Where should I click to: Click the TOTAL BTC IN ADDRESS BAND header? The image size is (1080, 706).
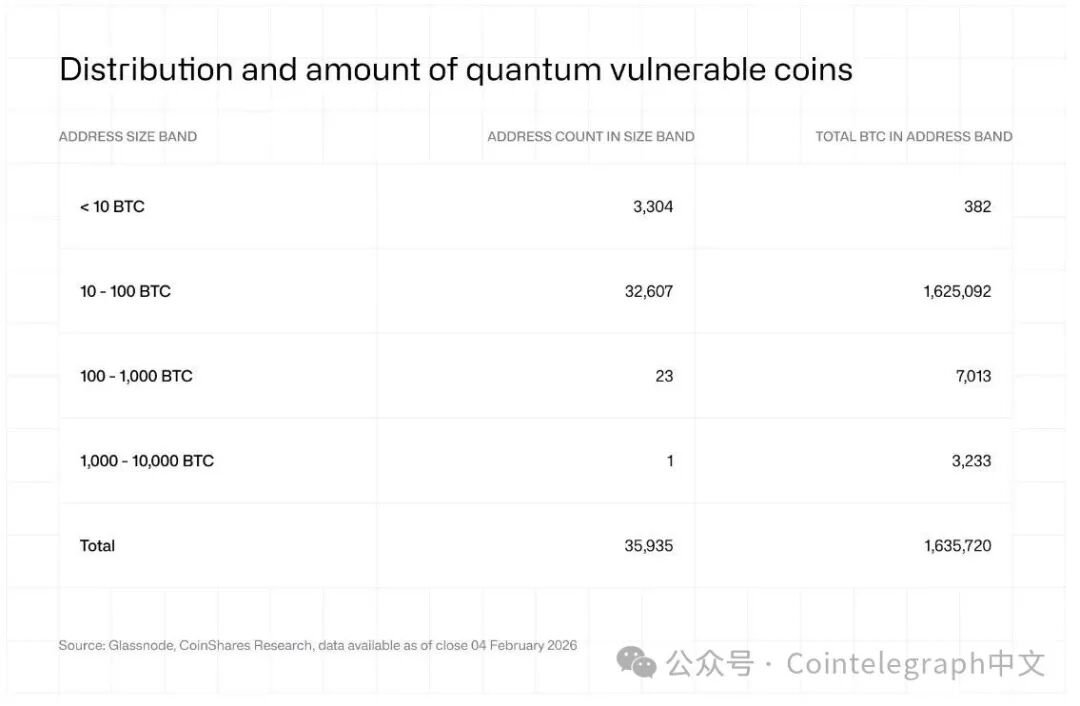[913, 136]
